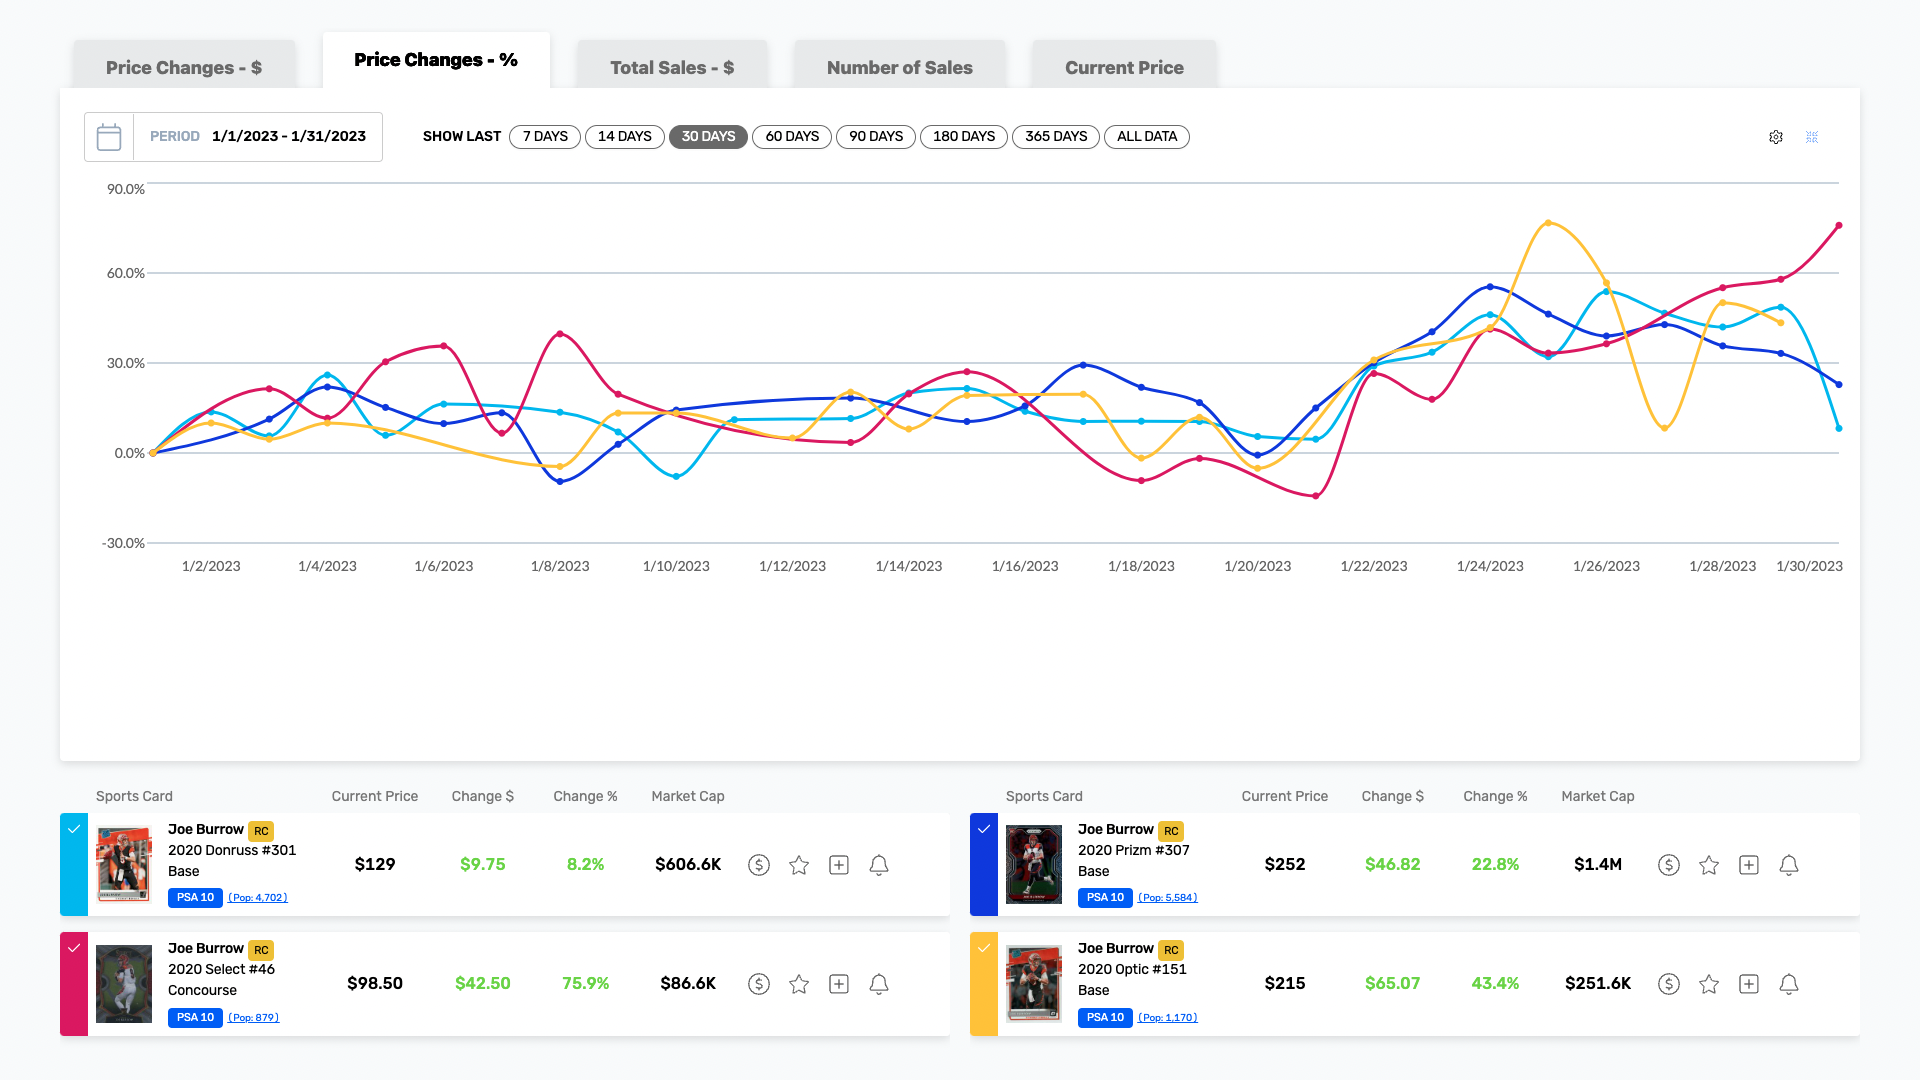Viewport: 1920px width, 1080px height.
Task: Click the yellow line's peak data point
Action: (1548, 223)
